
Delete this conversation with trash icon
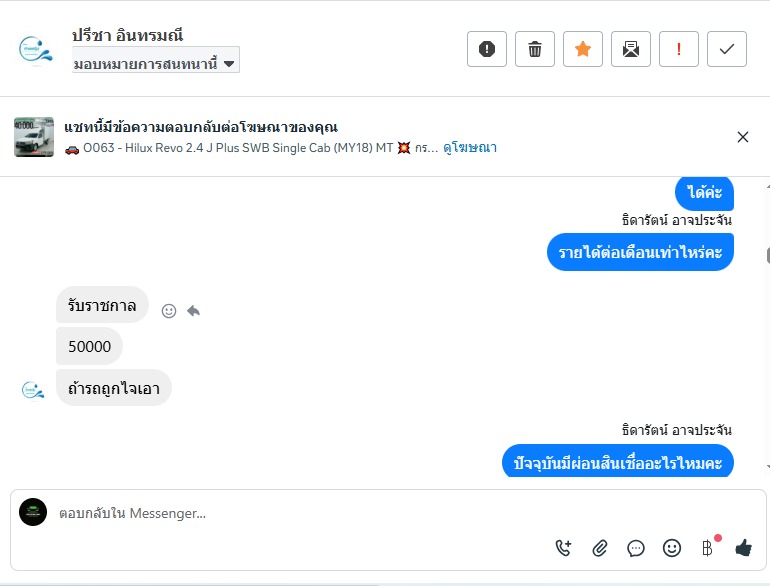coord(535,49)
